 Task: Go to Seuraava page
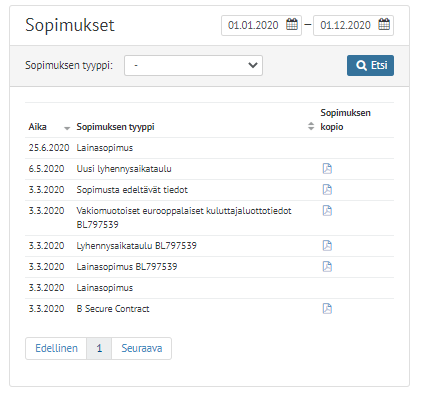142,348
